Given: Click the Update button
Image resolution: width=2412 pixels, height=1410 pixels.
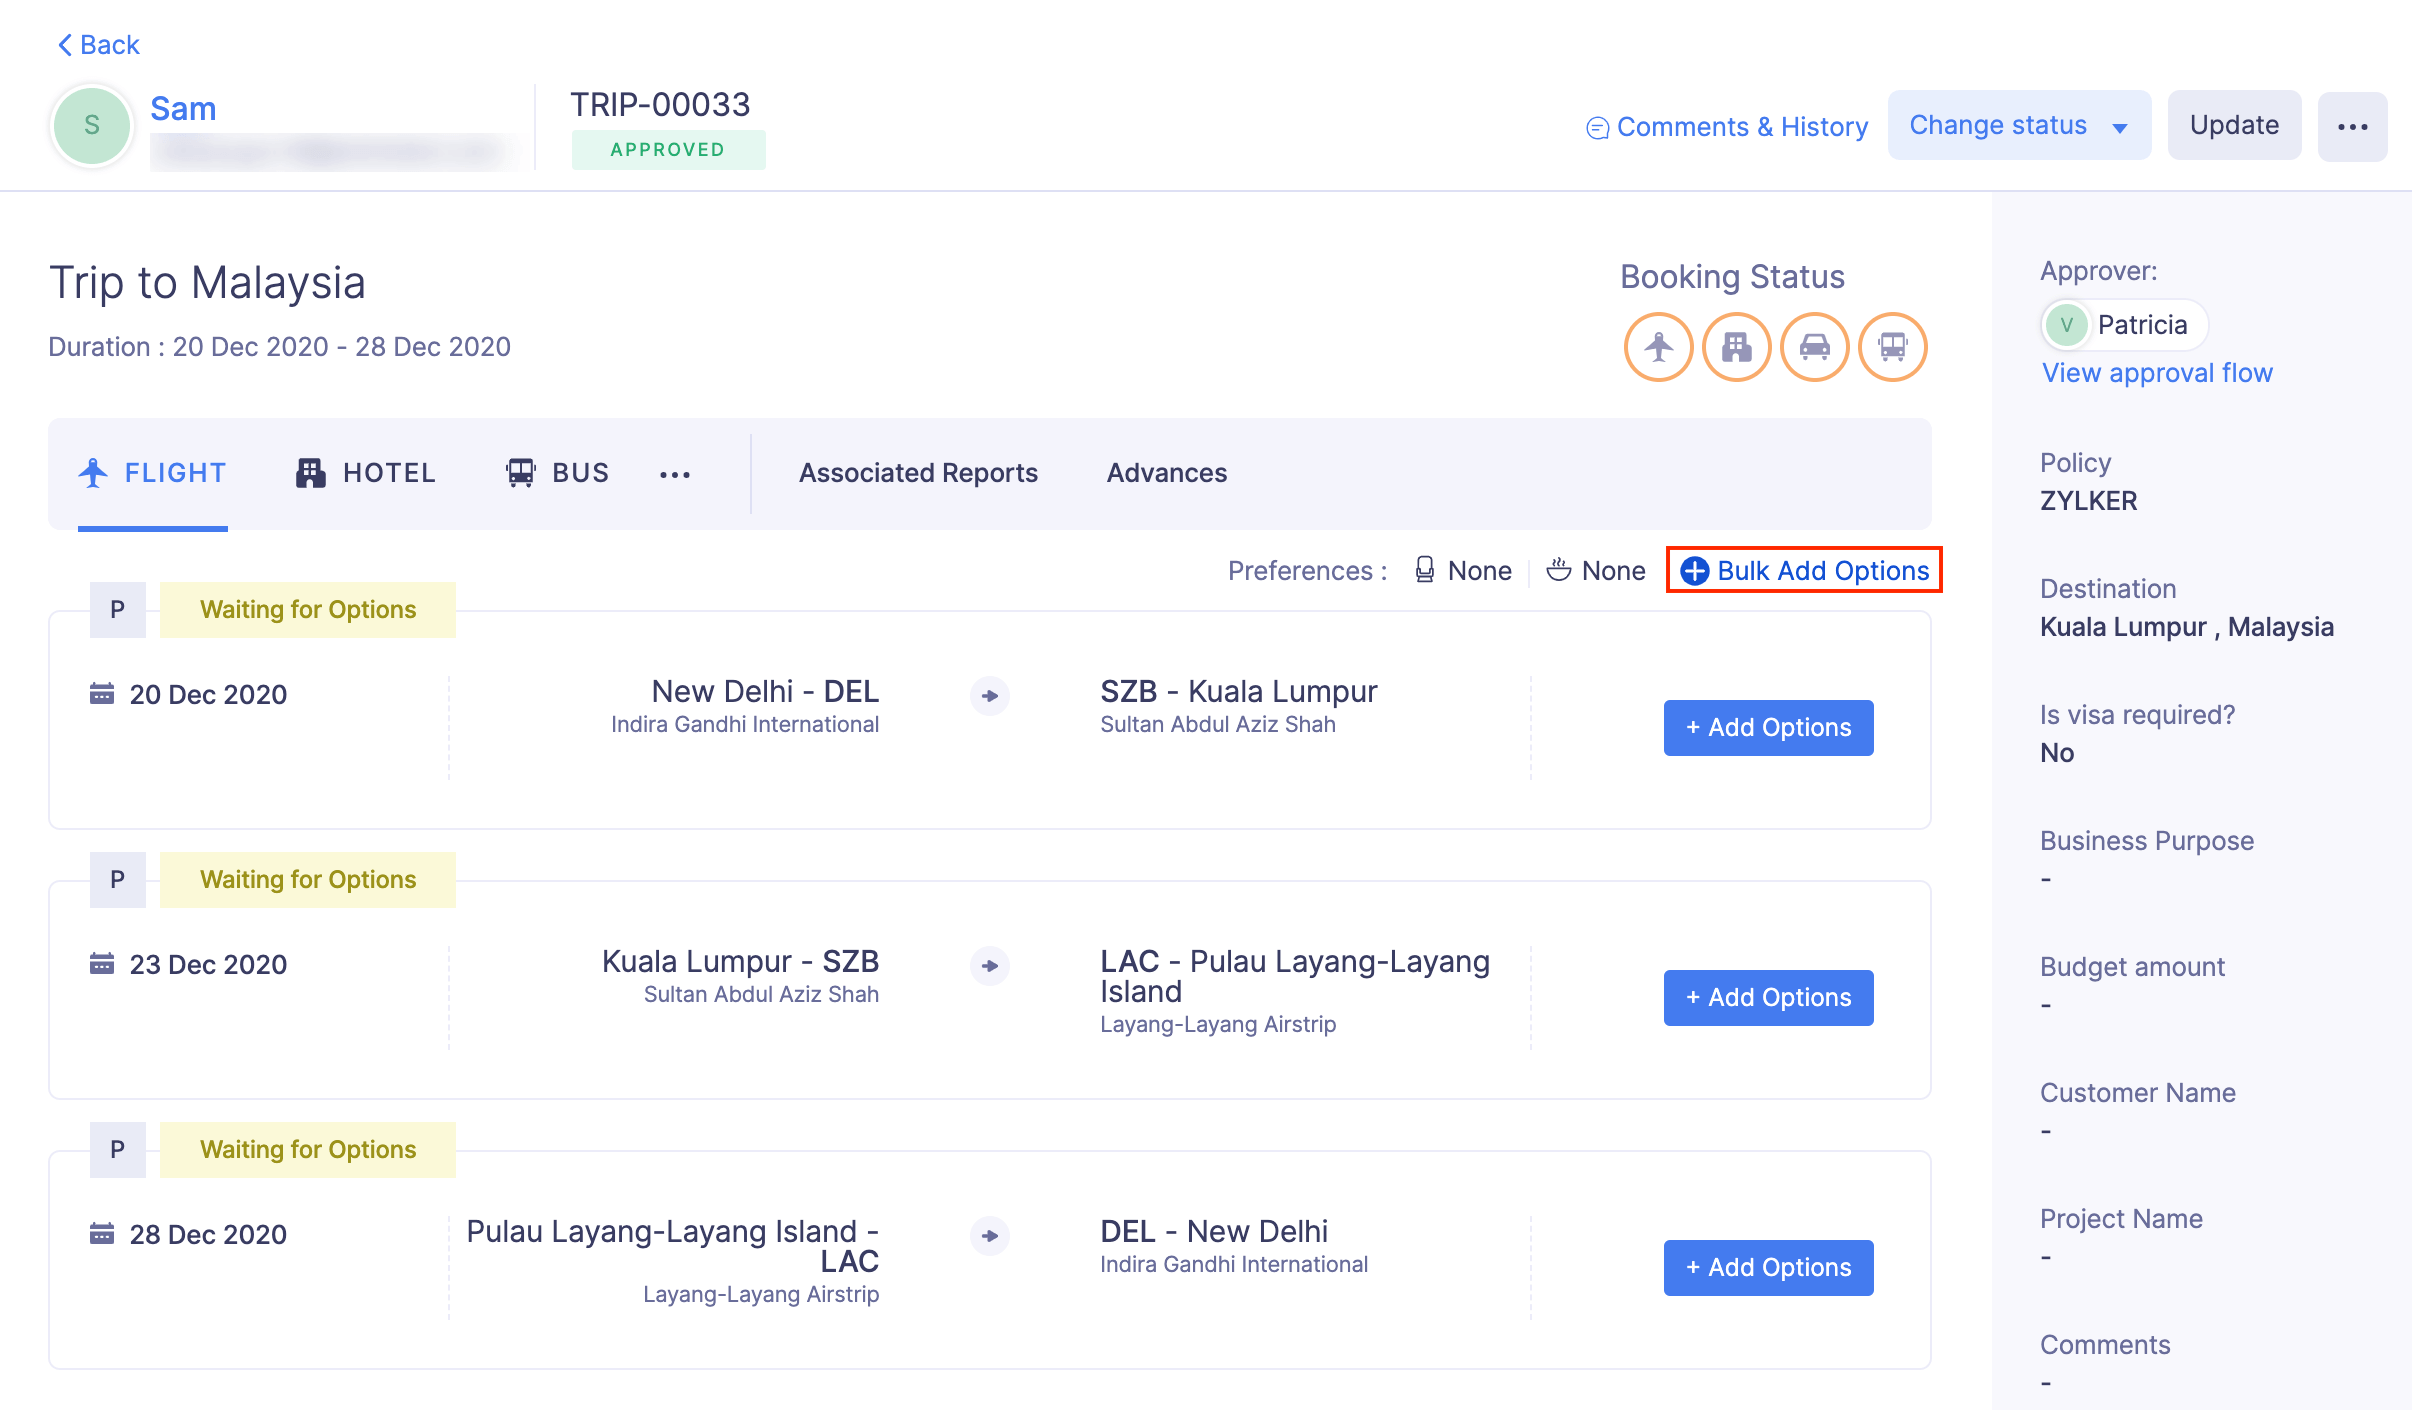Looking at the screenshot, I should coord(2234,125).
